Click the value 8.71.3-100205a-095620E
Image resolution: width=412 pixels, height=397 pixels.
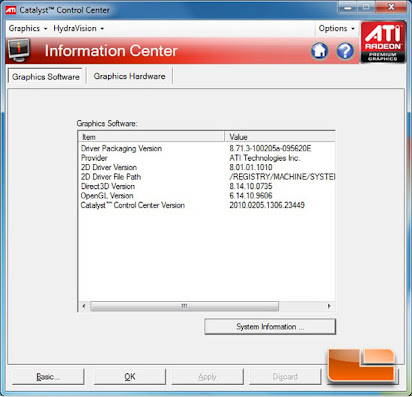(x=270, y=148)
